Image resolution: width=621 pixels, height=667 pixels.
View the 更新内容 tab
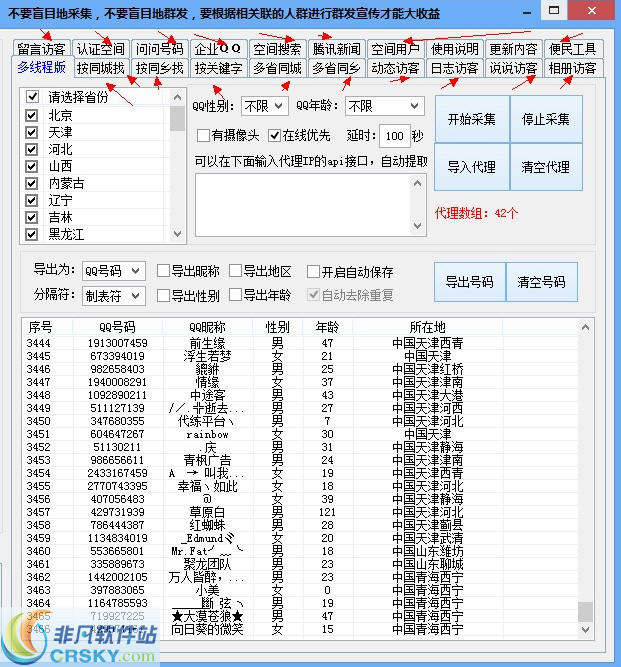(513, 49)
